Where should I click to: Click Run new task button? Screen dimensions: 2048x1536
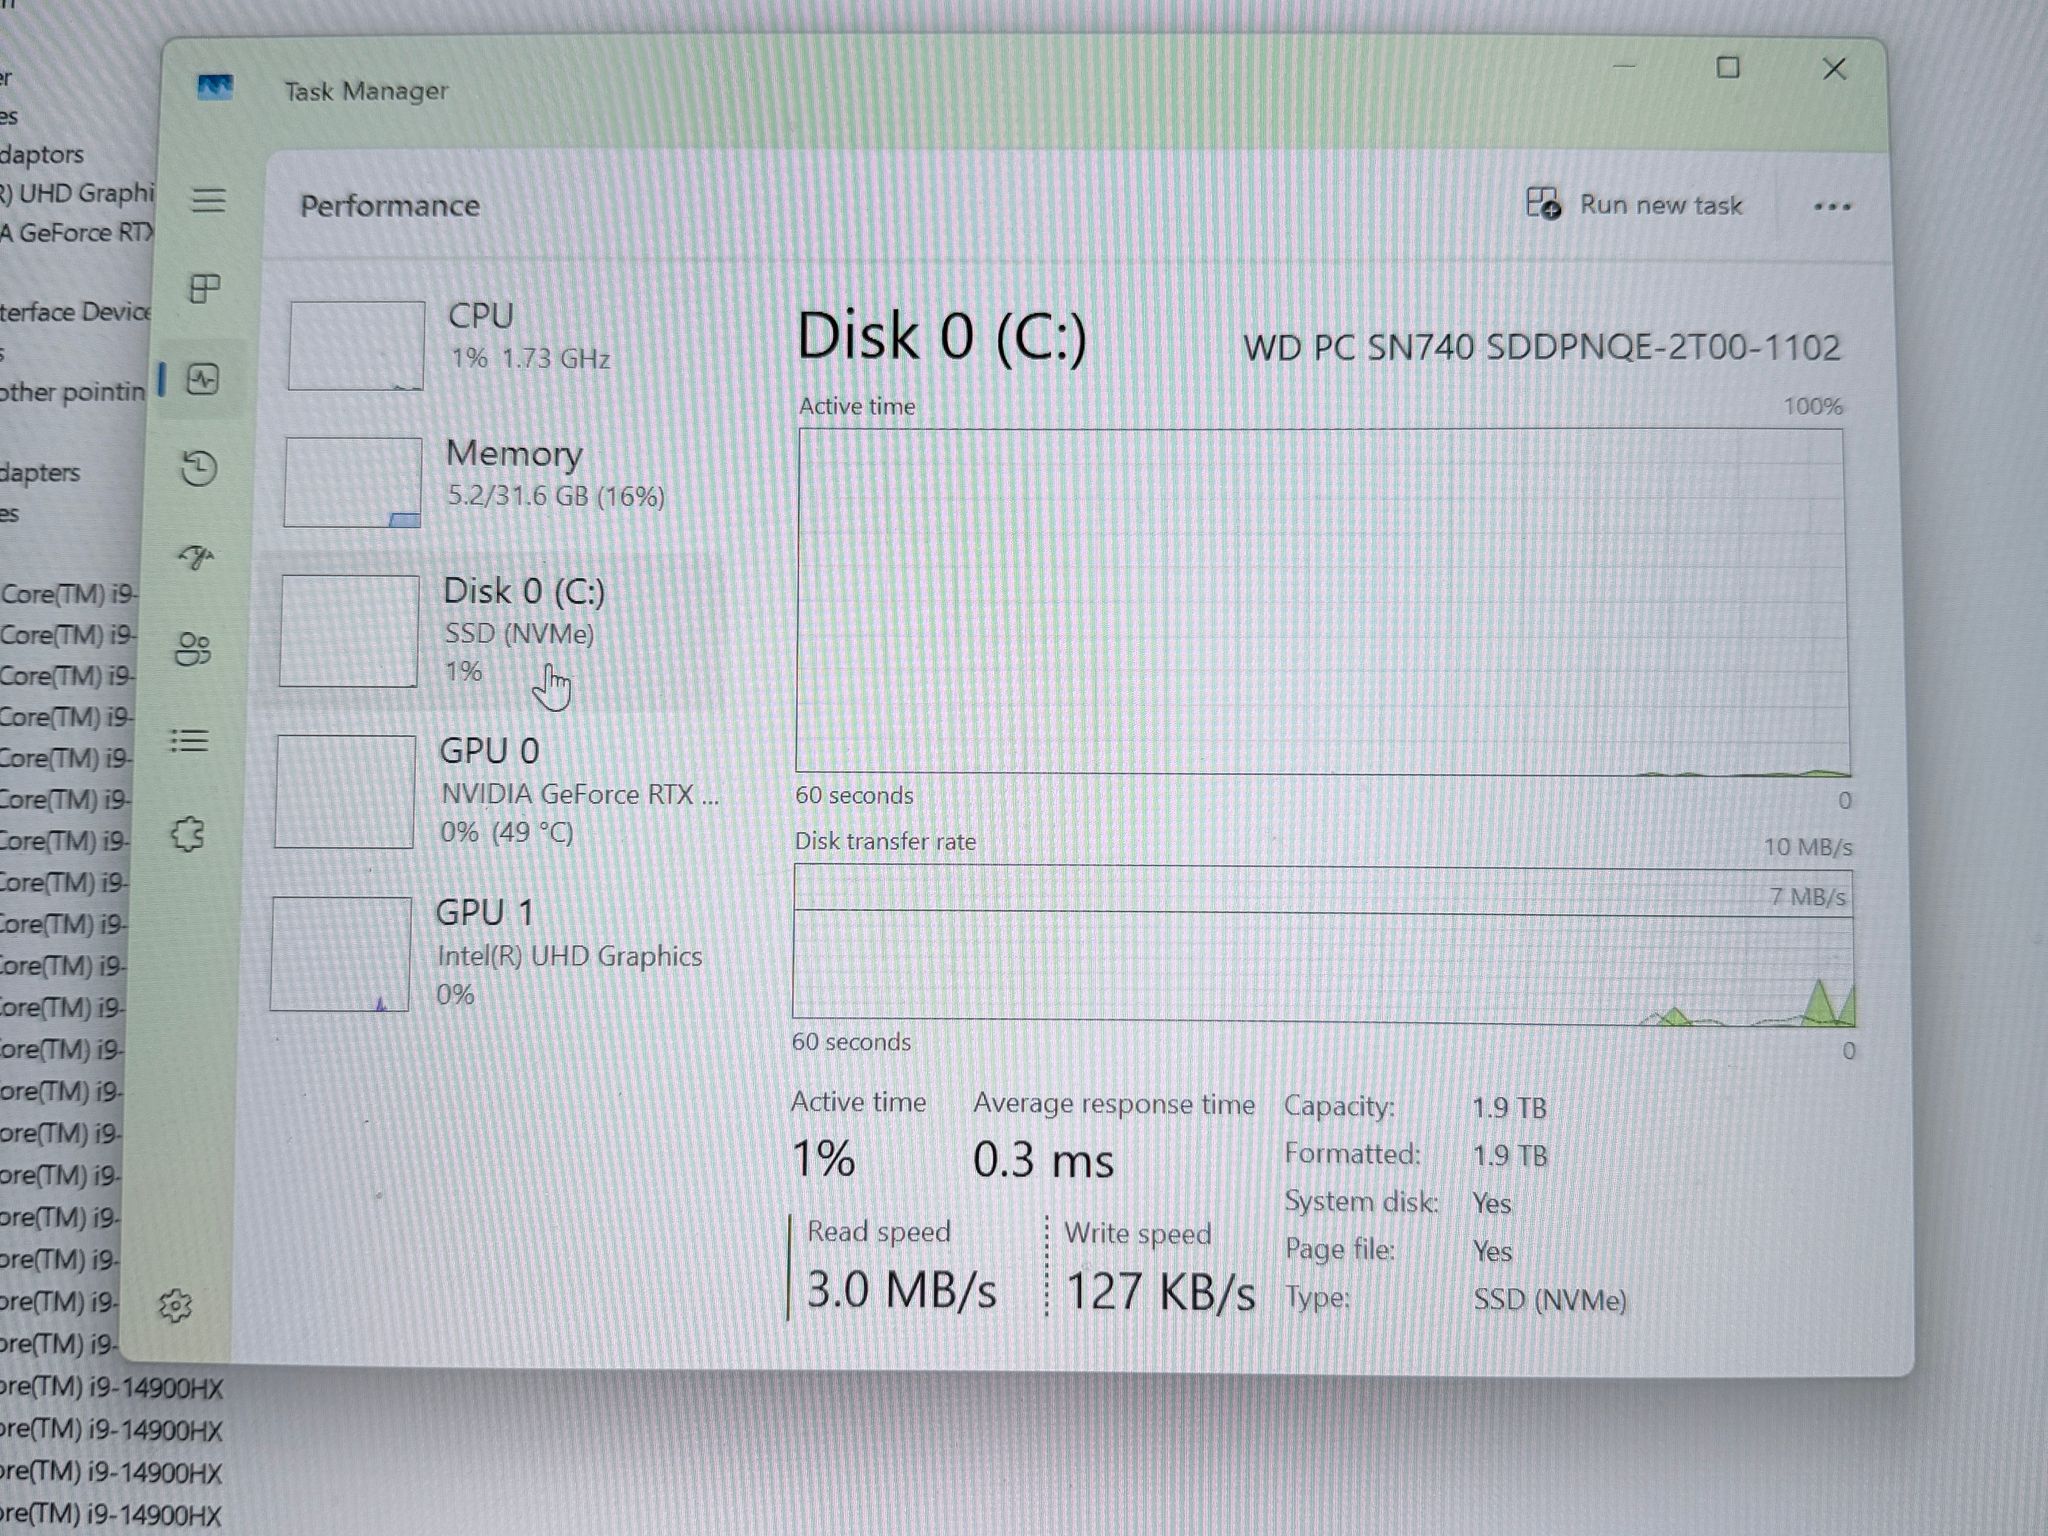click(1634, 204)
